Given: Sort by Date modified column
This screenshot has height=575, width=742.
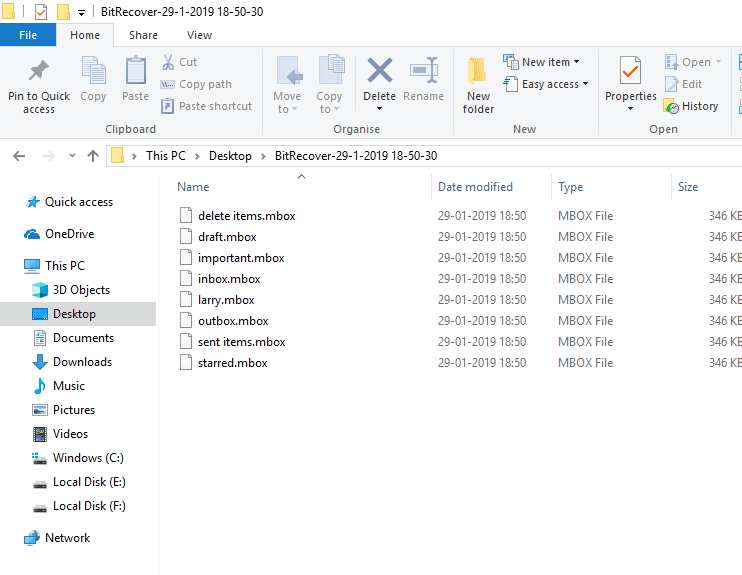Looking at the screenshot, I should (475, 187).
